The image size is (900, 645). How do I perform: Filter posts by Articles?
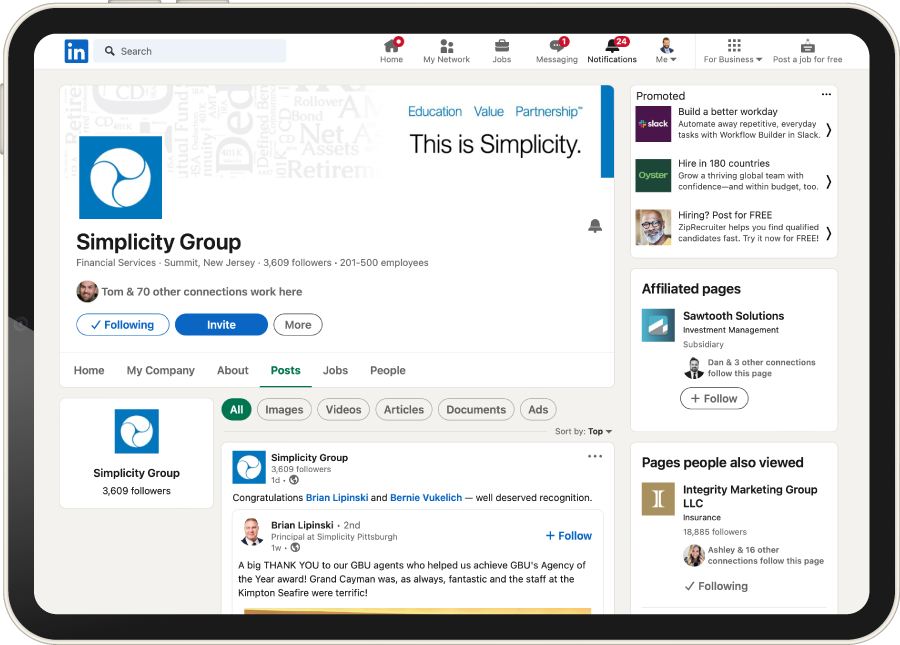(x=404, y=410)
